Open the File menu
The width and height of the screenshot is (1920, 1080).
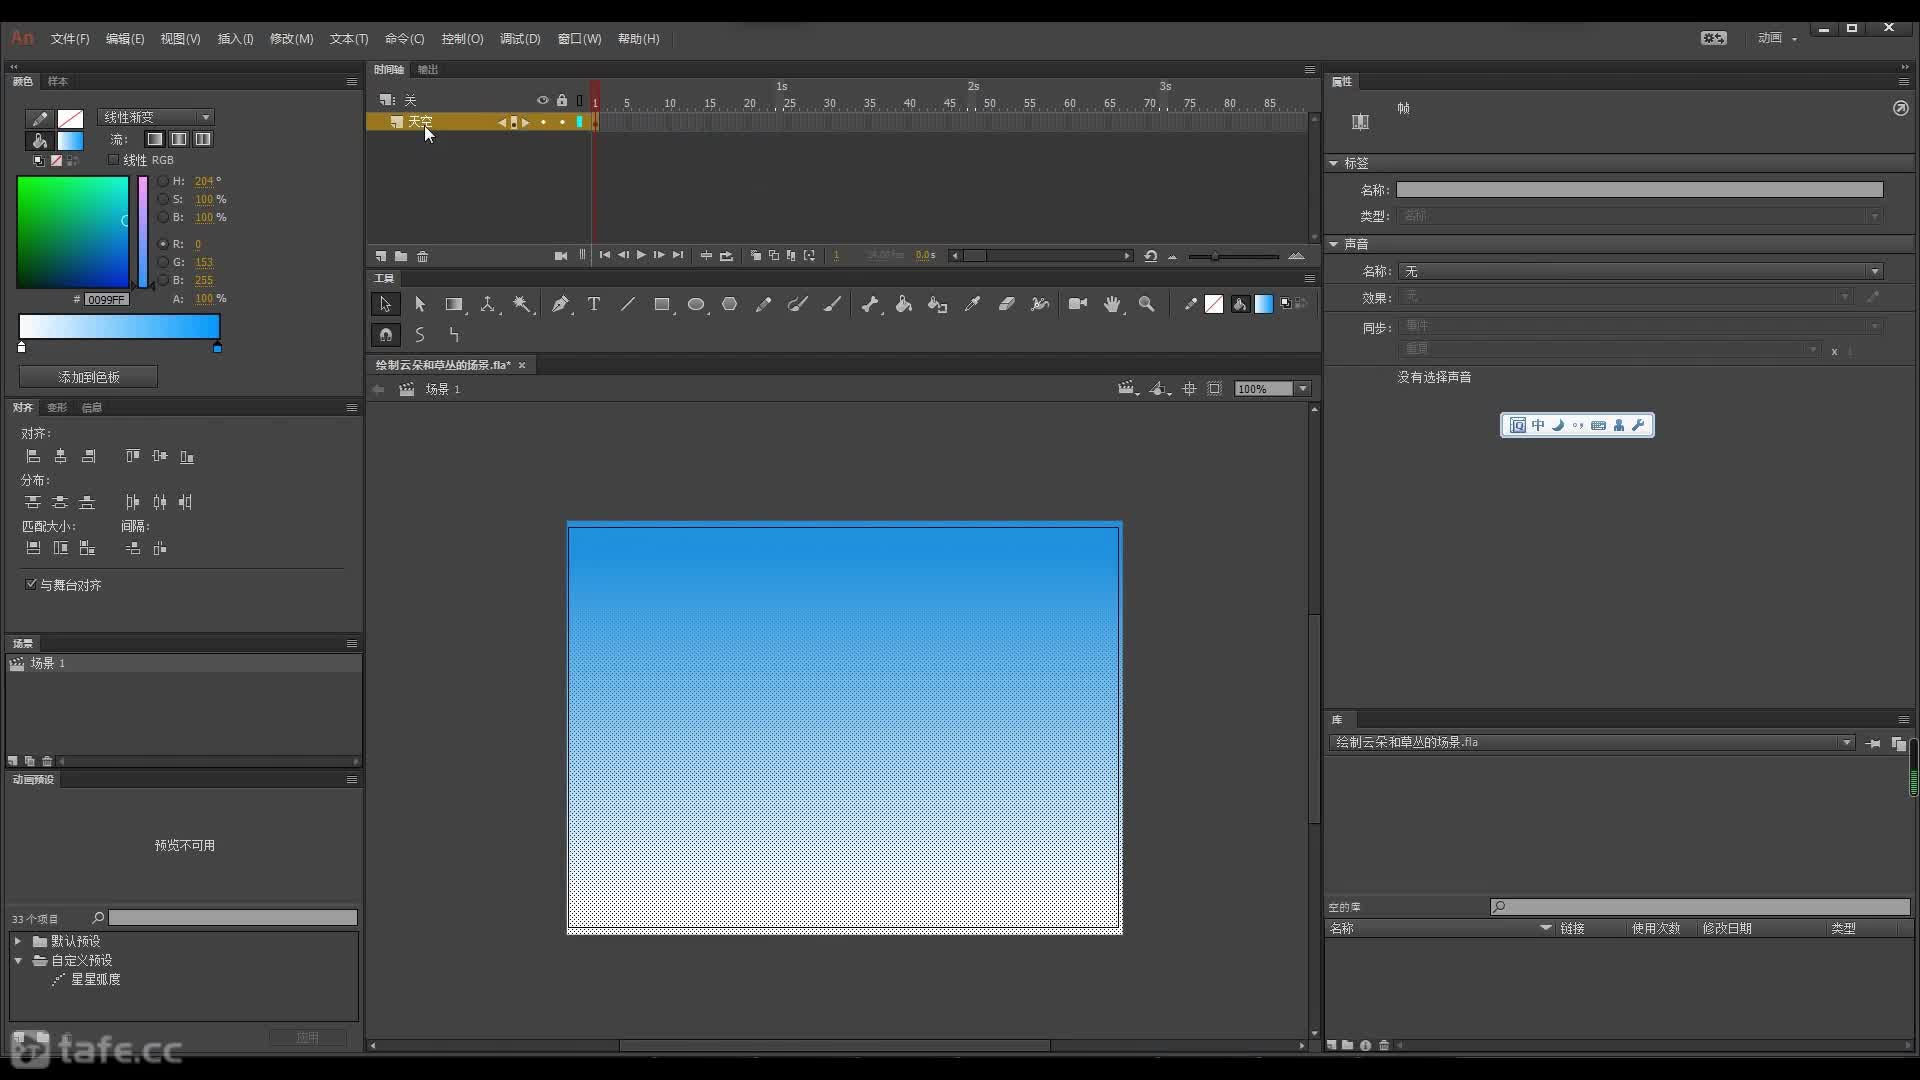pyautogui.click(x=70, y=39)
